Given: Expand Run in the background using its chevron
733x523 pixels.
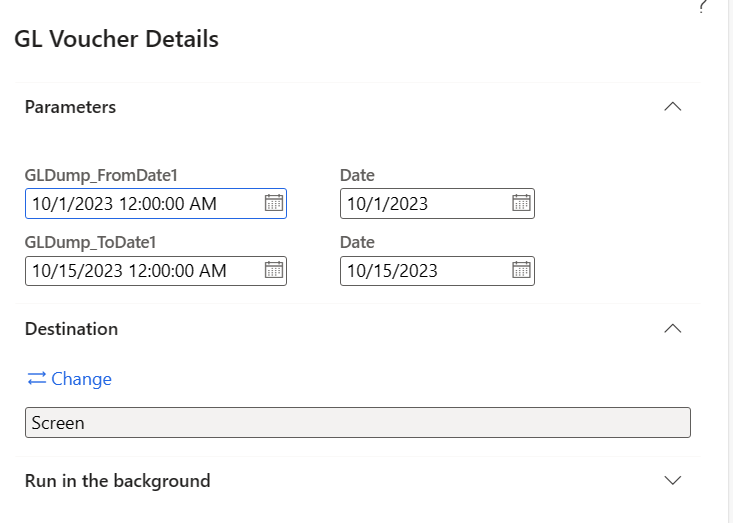Looking at the screenshot, I should (x=673, y=480).
